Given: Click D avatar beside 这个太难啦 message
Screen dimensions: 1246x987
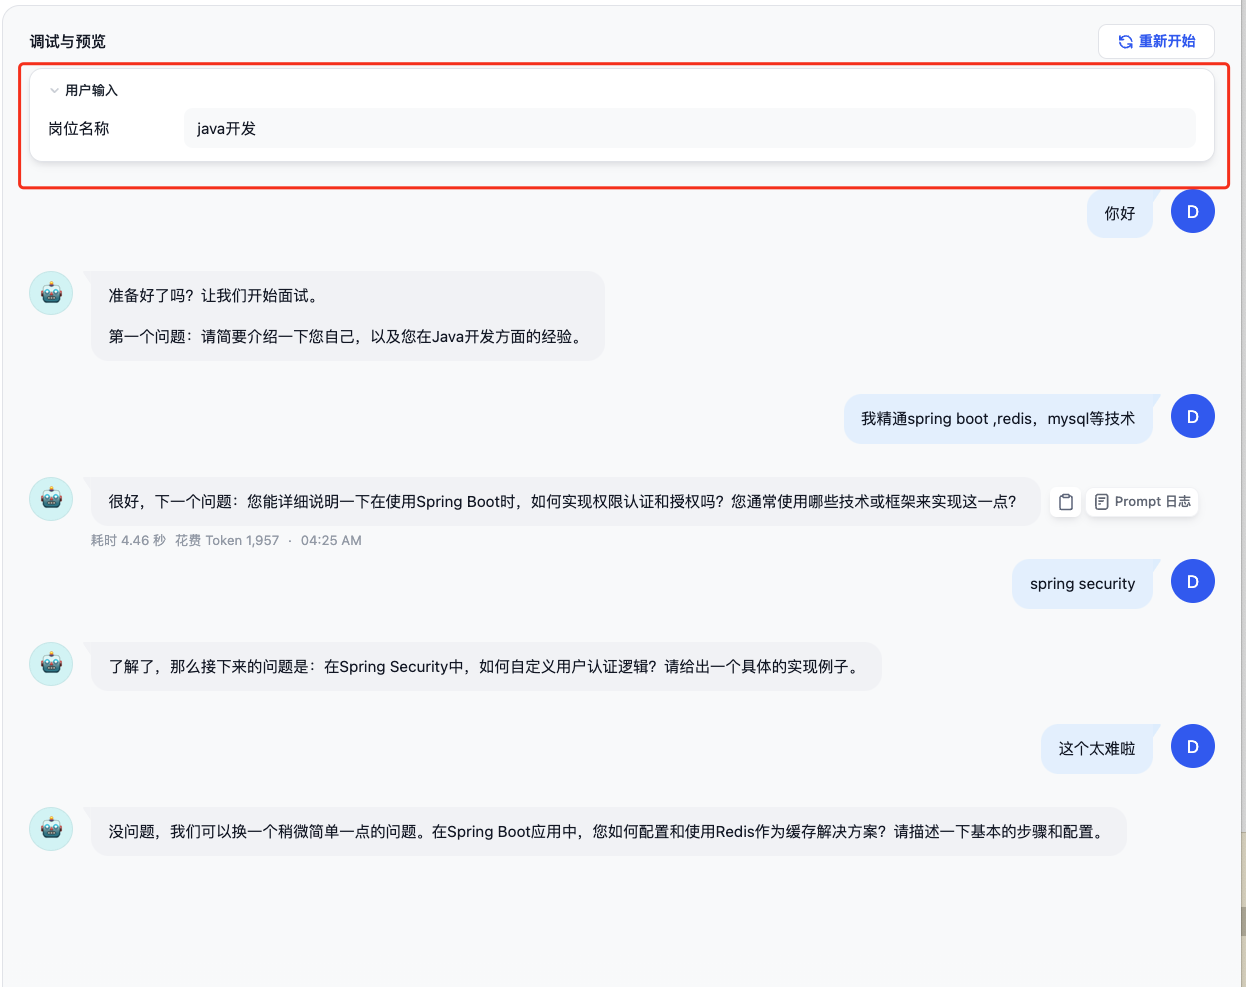Looking at the screenshot, I should coord(1192,747).
